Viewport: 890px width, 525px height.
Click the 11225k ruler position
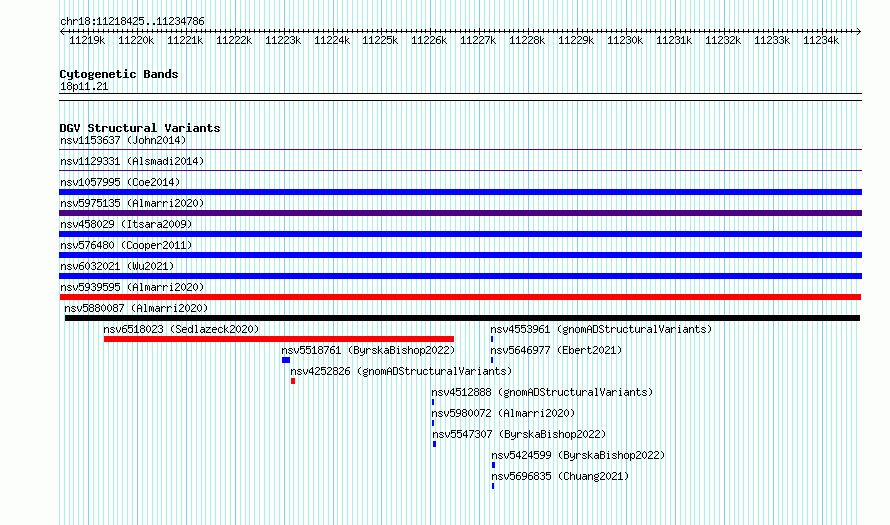pos(380,40)
